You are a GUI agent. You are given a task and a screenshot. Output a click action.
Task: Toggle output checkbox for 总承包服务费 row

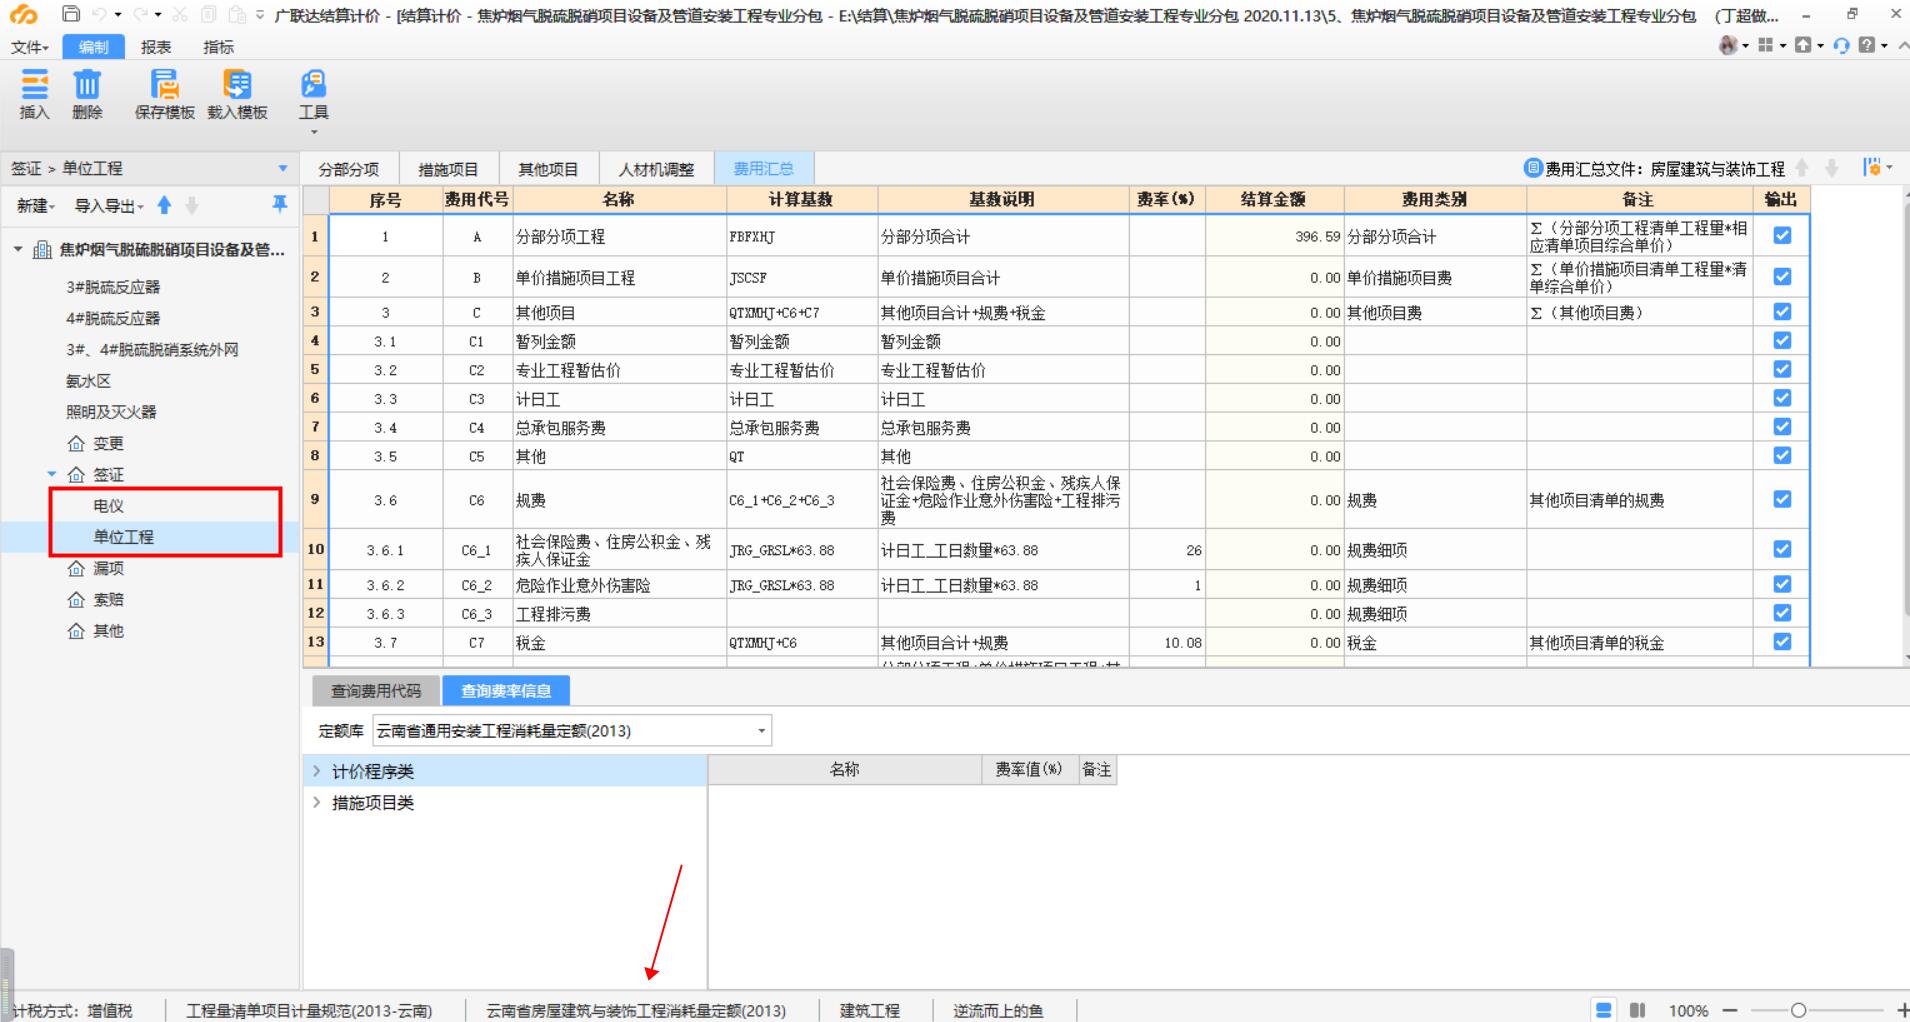coord(1782,426)
